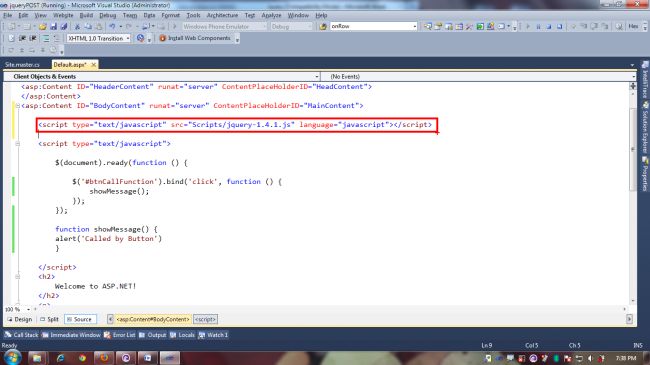This screenshot has width=650, height=365.
Task: Open the Tools menu
Action: (193, 15)
